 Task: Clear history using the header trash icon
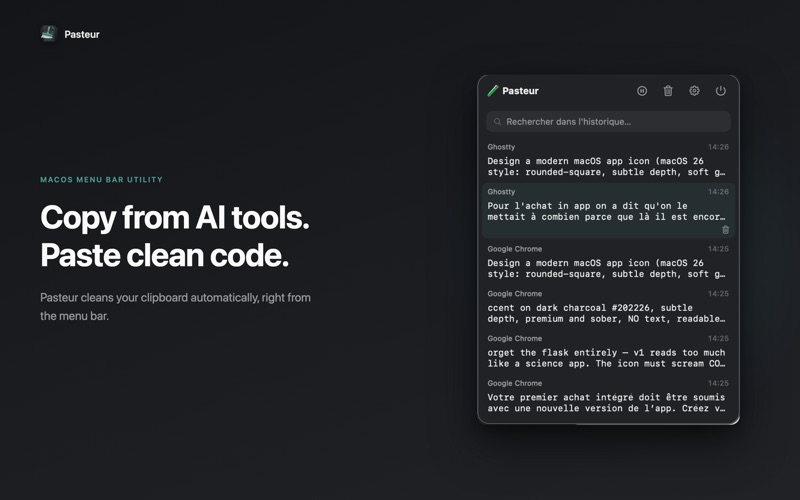668,91
